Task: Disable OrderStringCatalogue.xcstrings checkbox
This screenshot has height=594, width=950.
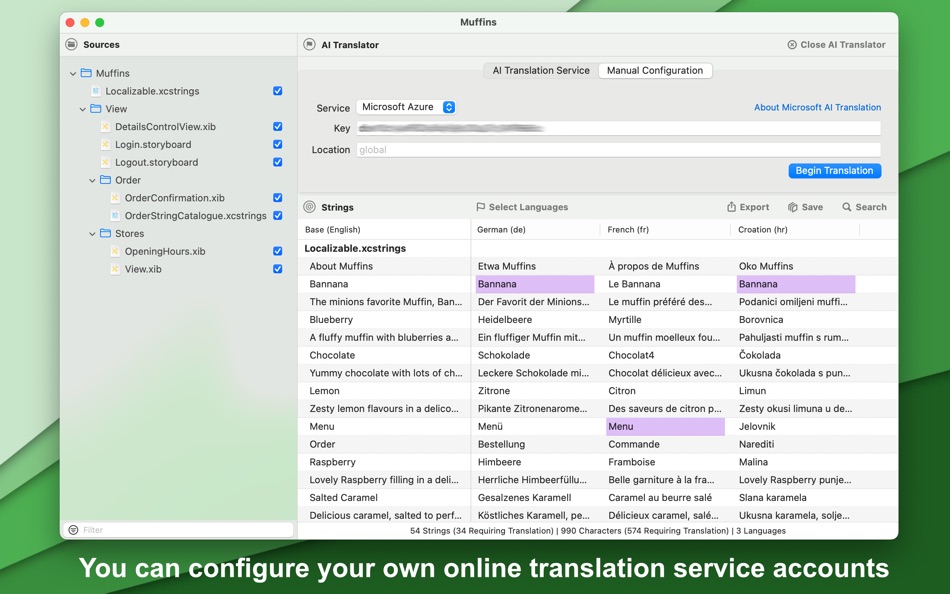Action: [x=277, y=216]
